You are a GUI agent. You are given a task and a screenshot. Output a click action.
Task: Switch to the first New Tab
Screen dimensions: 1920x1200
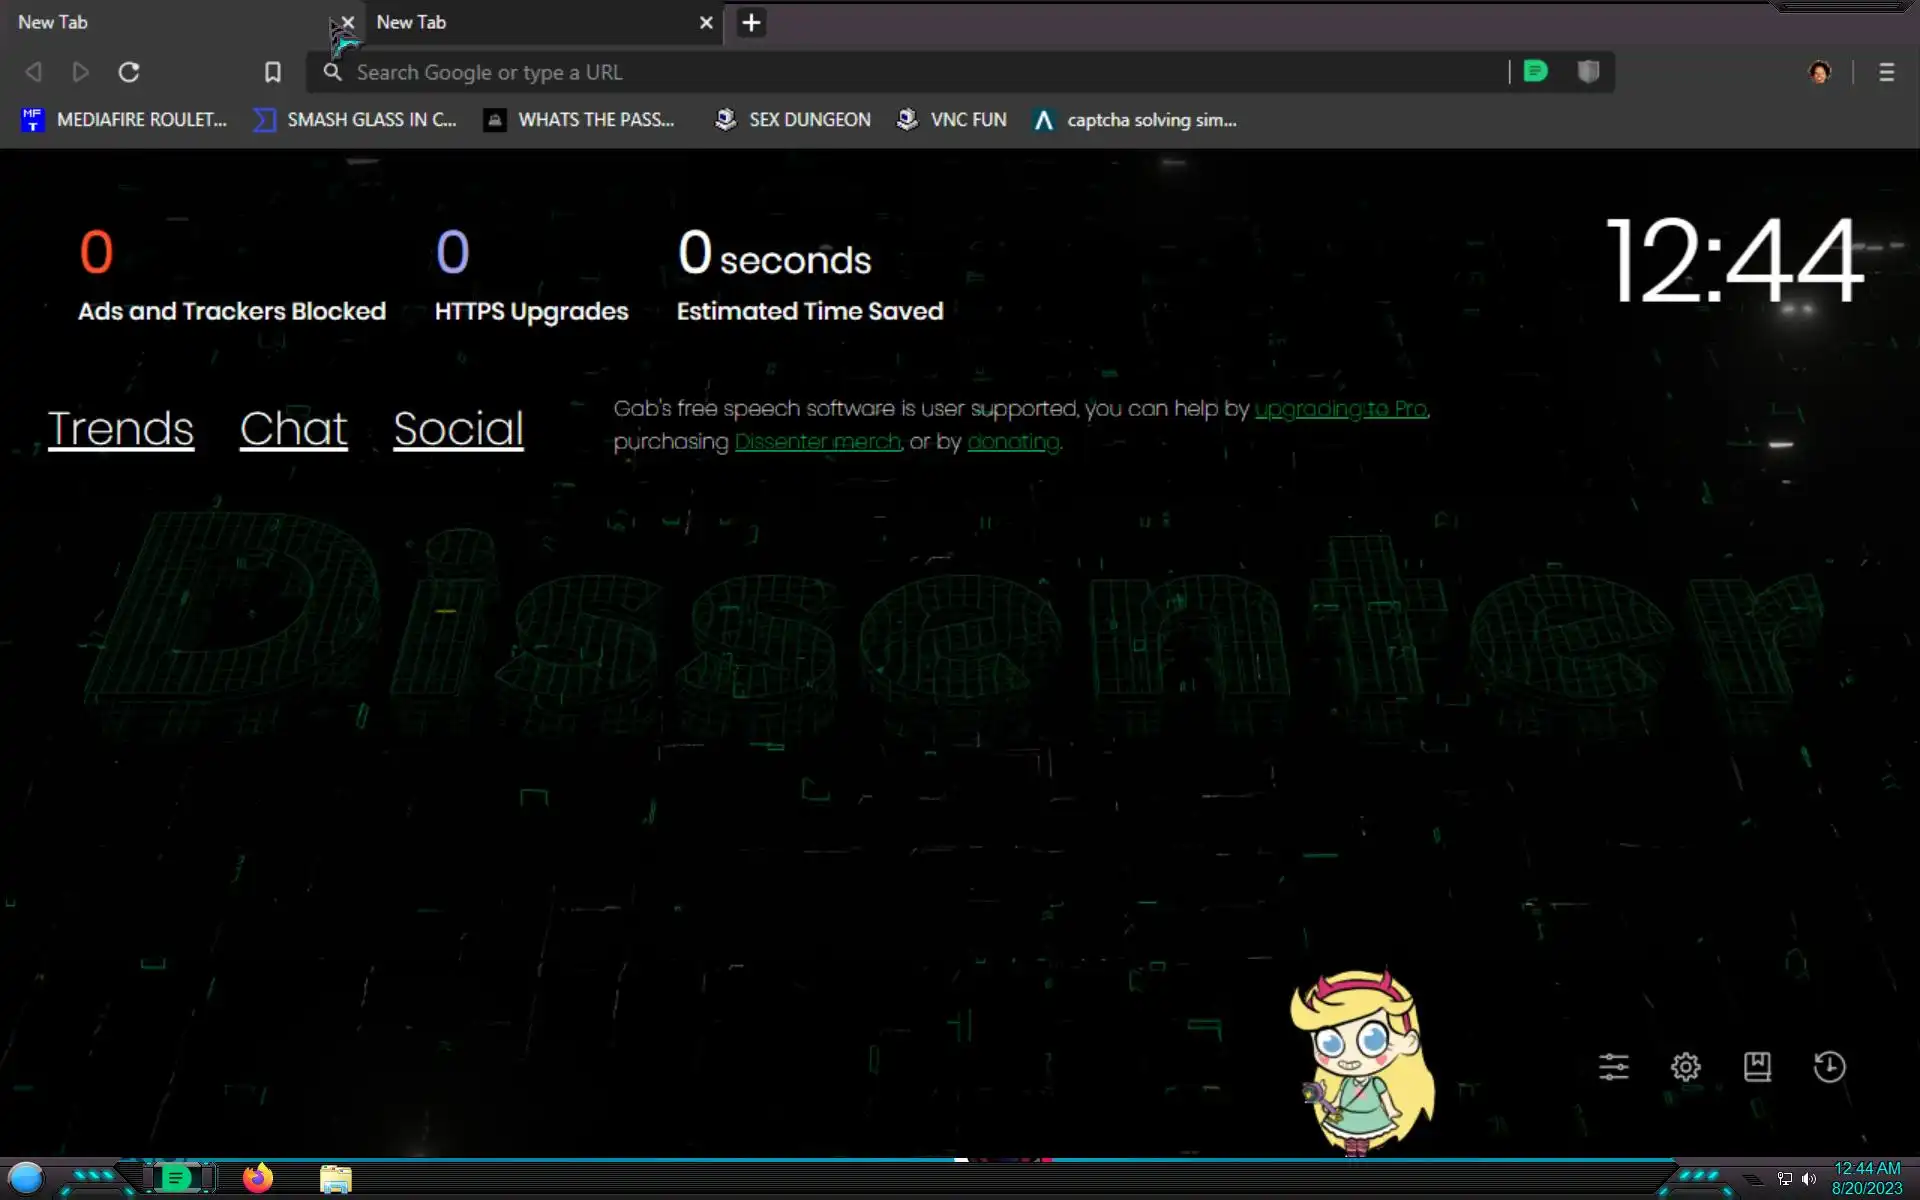(x=150, y=22)
